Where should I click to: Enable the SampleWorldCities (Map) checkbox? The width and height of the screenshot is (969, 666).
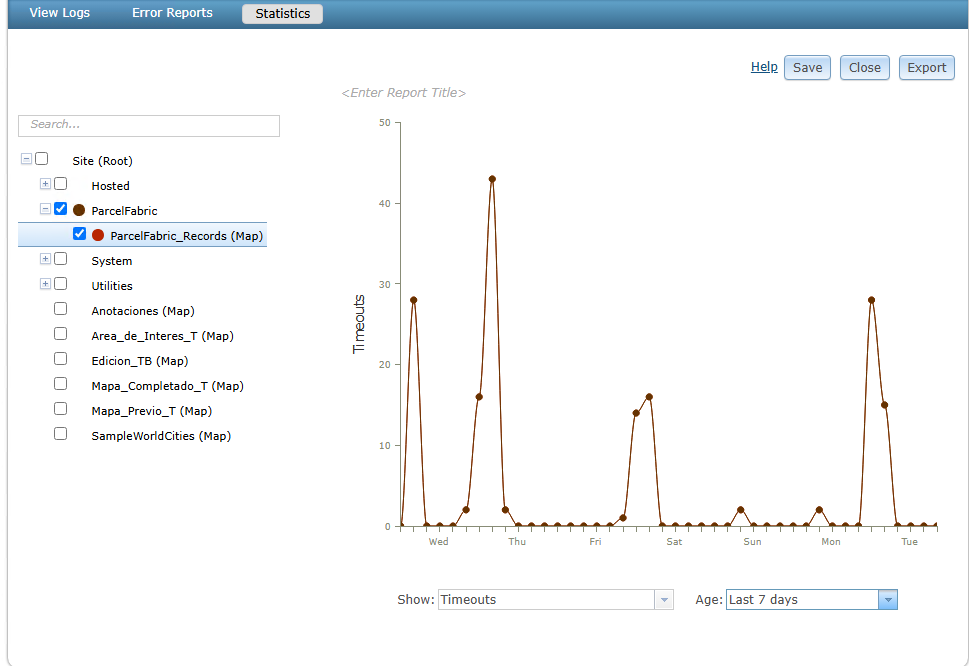(x=60, y=433)
